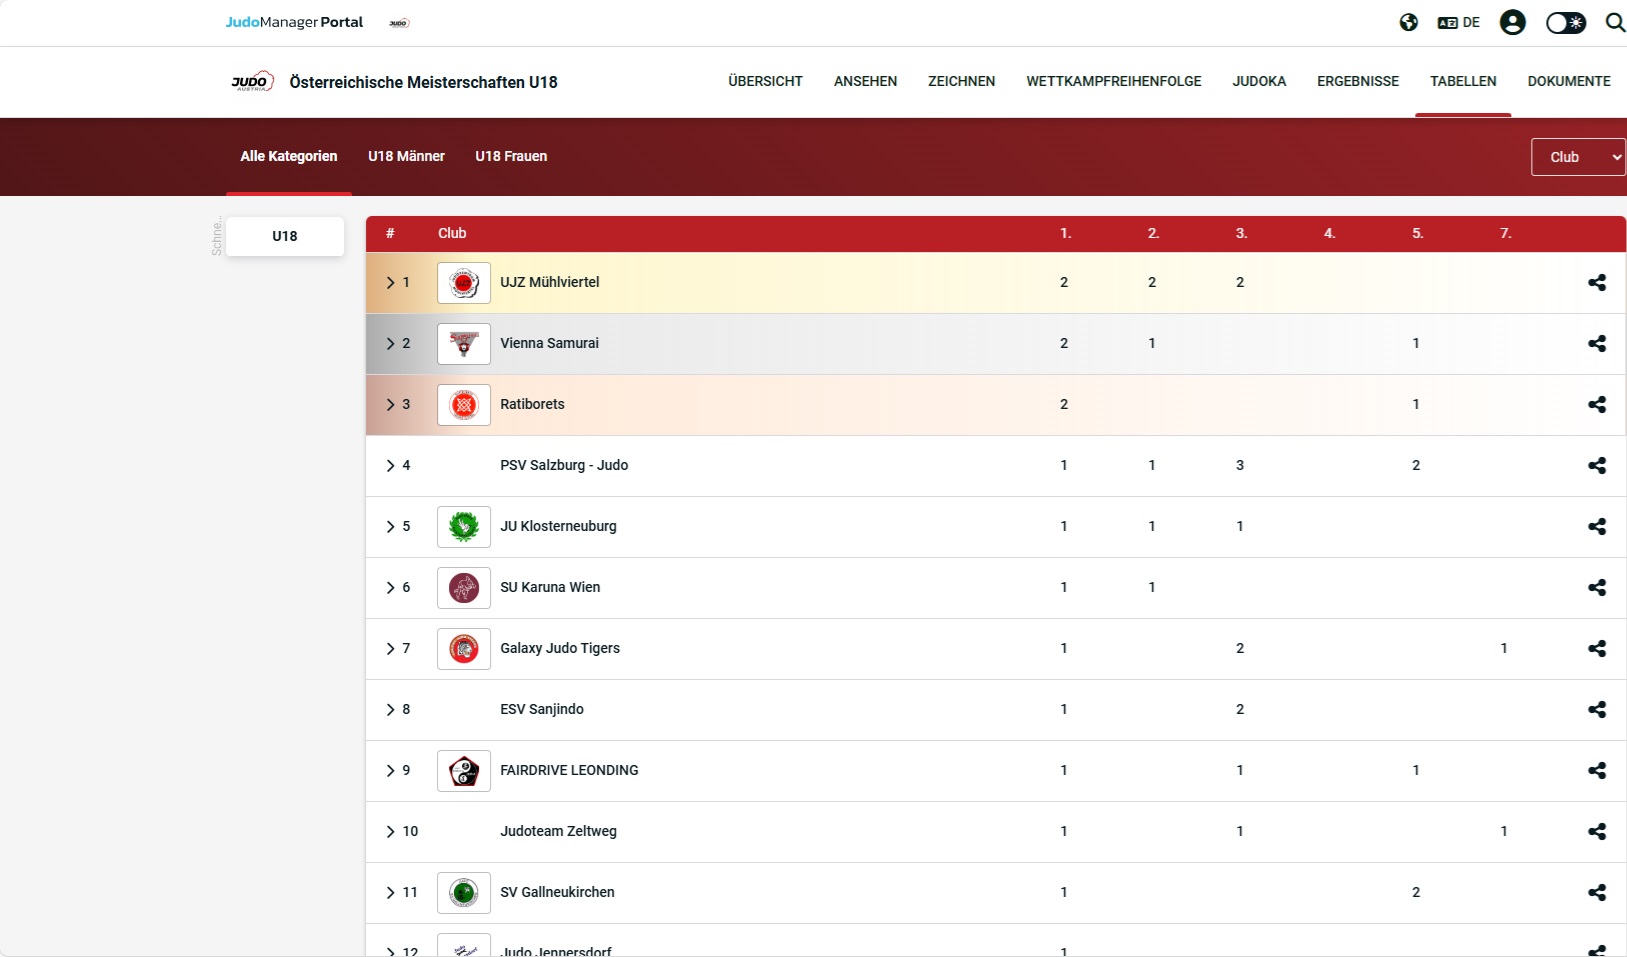Click share icon for JU Klosterneuburg
This screenshot has height=957, width=1627.
pos(1596,527)
